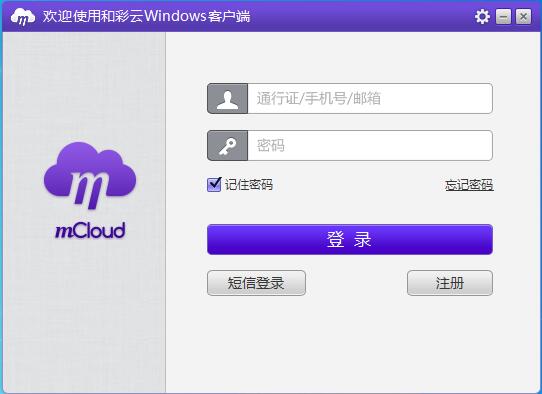The width and height of the screenshot is (542, 394).
Task: Close the 和彩云 client window
Action: [x=523, y=16]
